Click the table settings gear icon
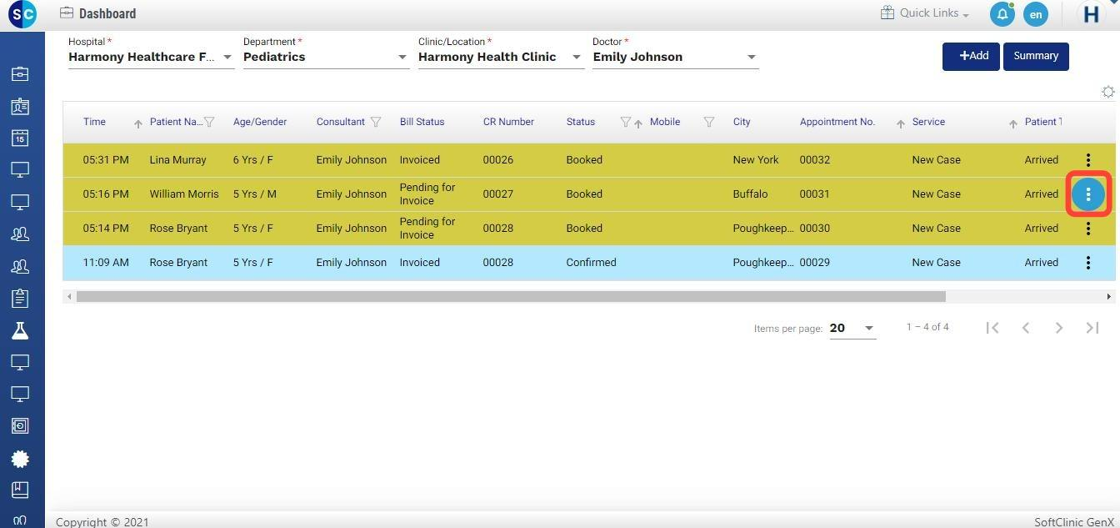1120x528 pixels. [x=1107, y=92]
